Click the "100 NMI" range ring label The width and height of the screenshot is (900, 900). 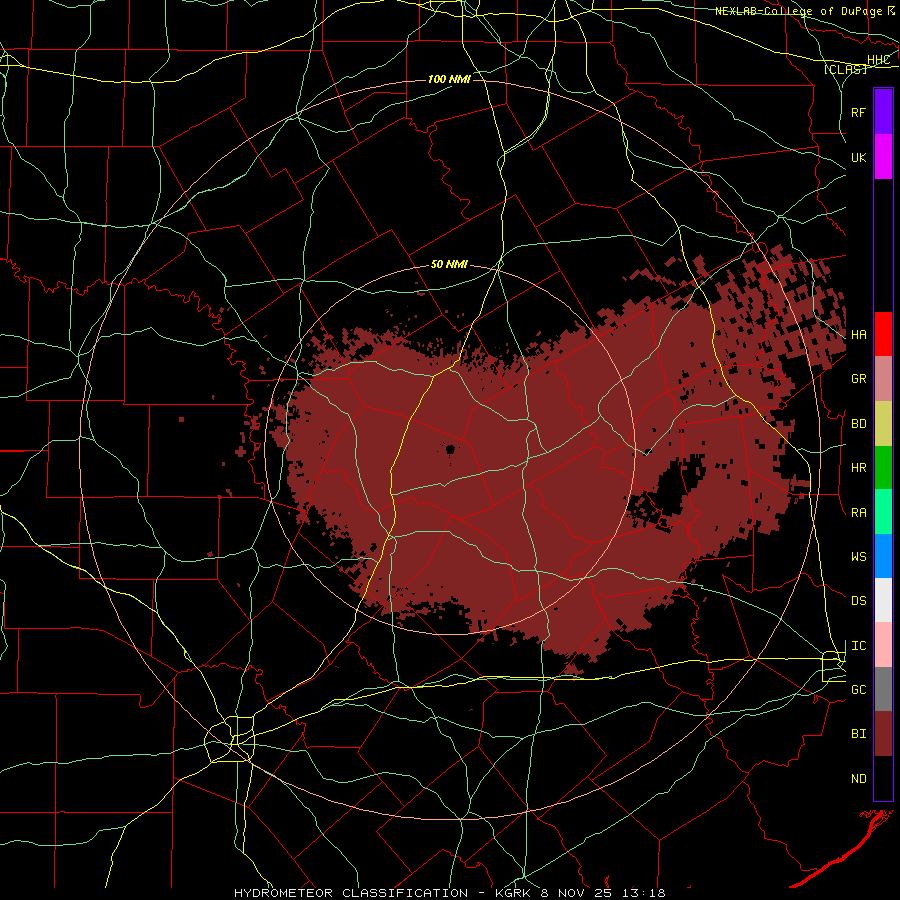(449, 79)
